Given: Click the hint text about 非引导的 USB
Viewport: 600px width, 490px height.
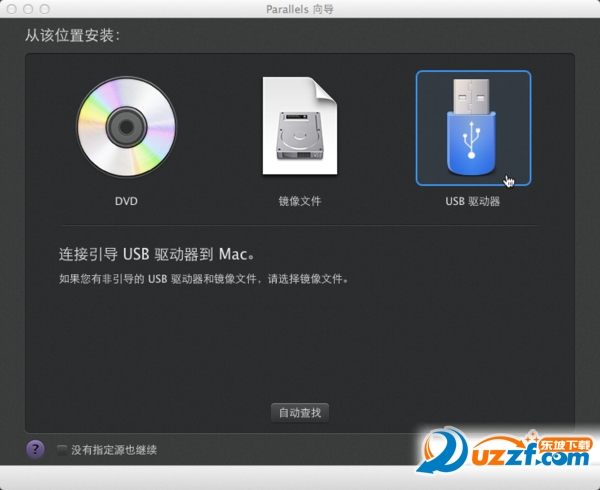Looking at the screenshot, I should click(x=204, y=280).
